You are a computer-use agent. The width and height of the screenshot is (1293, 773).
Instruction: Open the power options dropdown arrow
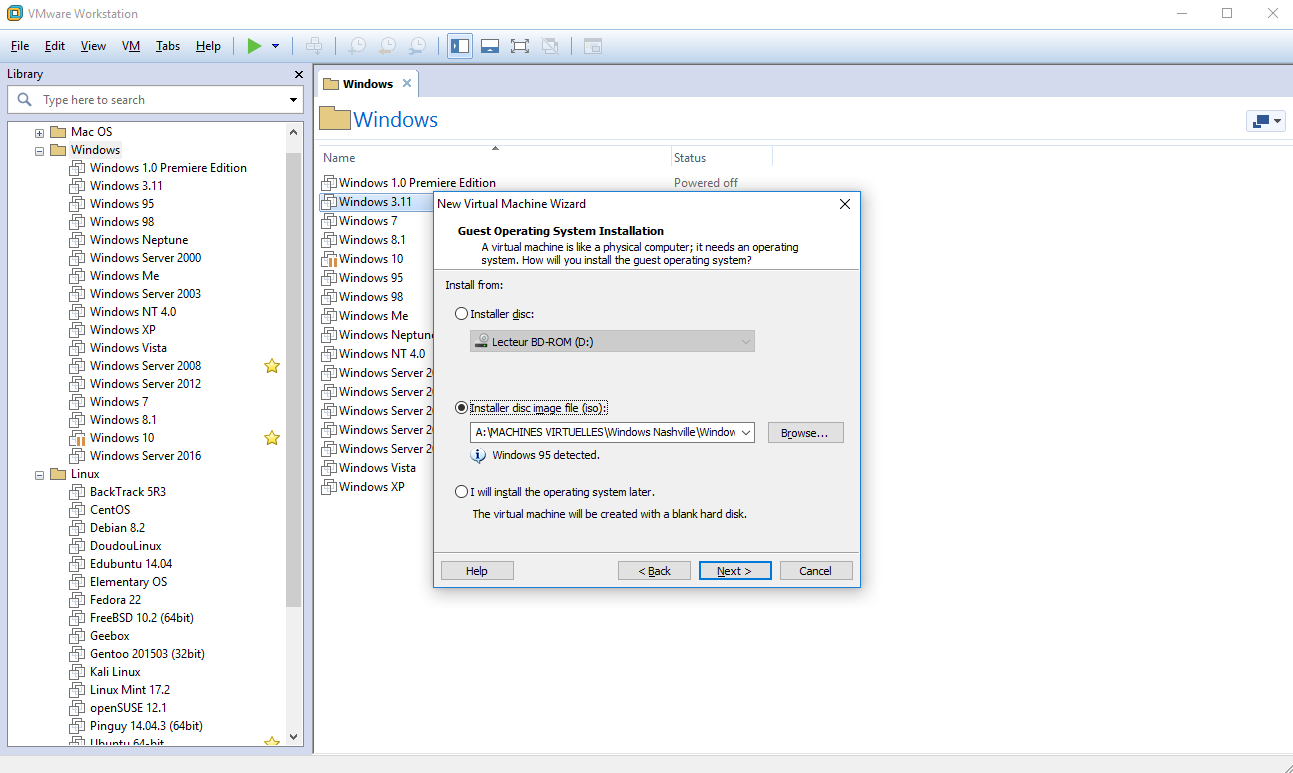point(275,46)
